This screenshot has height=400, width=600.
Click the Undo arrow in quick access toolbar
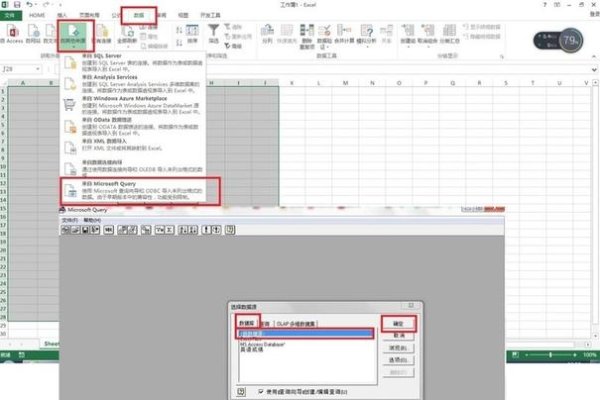(x=29, y=5)
